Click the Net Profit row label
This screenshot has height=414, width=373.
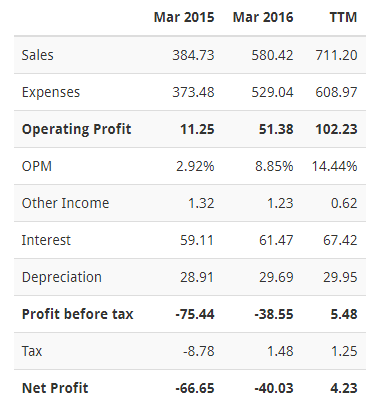[55, 388]
